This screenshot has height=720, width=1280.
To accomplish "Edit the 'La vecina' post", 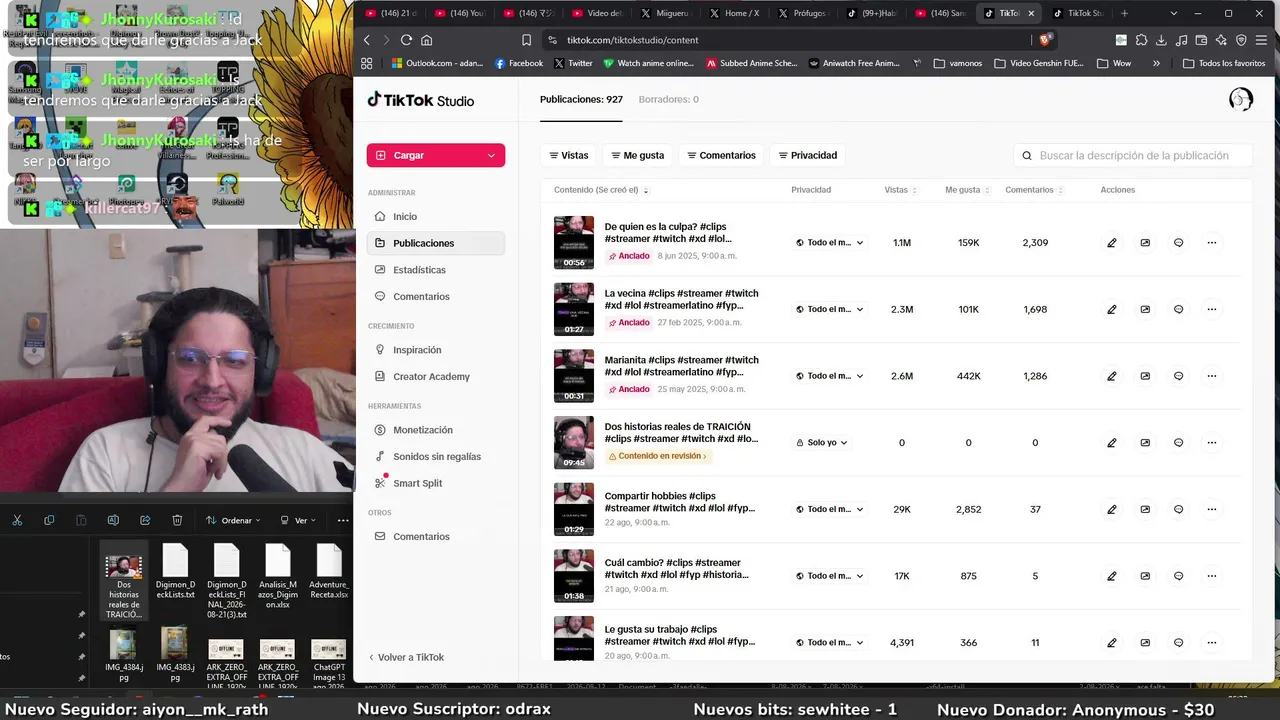I will pos(1111,309).
